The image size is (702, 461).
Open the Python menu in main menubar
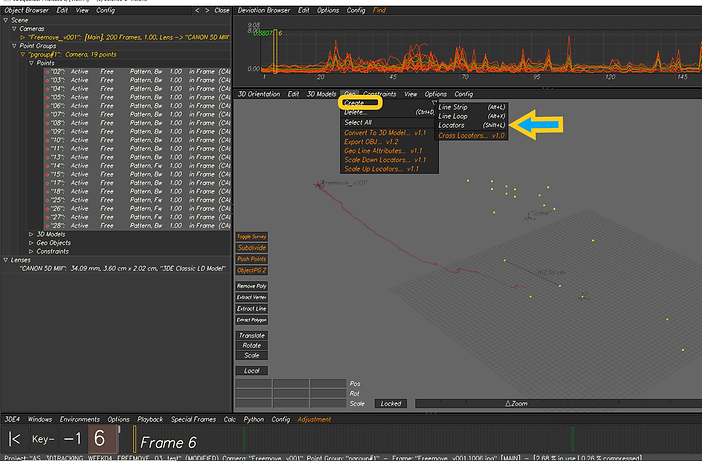(253, 419)
